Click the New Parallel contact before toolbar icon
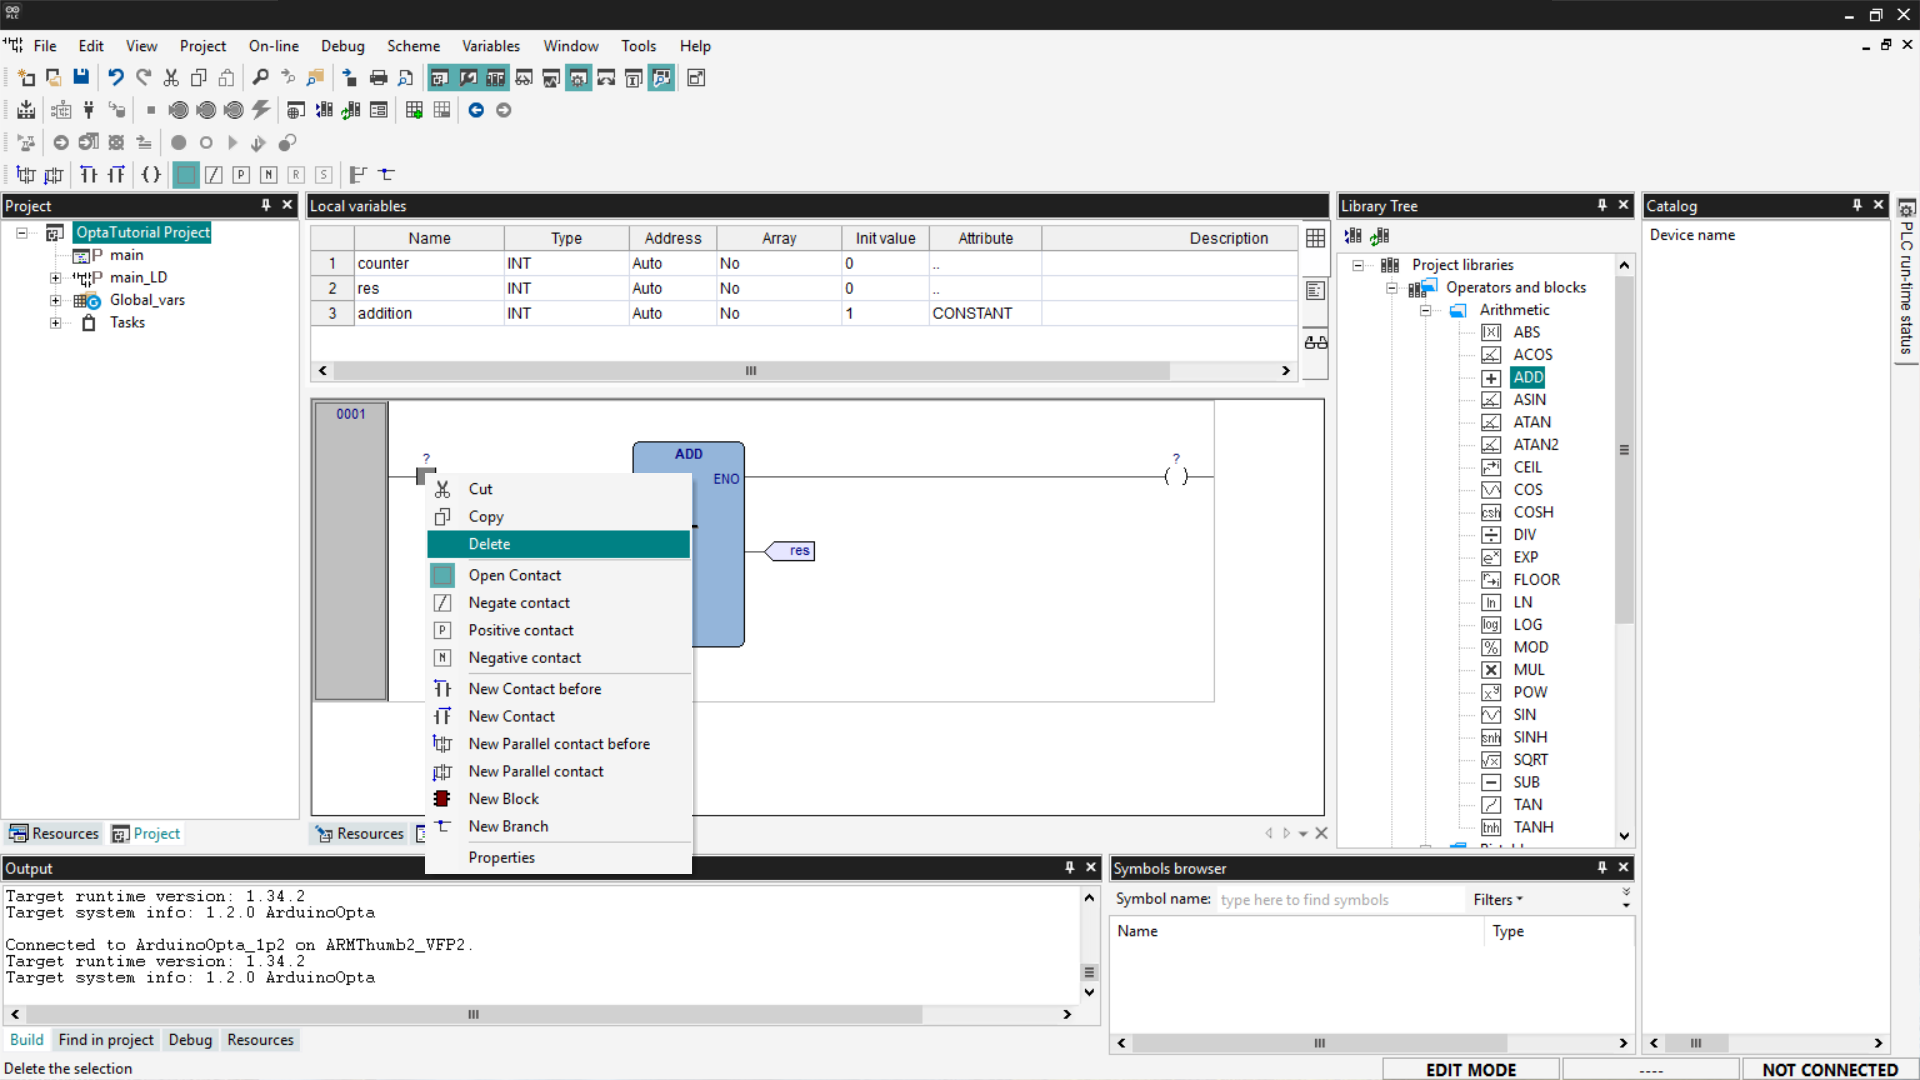 coord(26,174)
